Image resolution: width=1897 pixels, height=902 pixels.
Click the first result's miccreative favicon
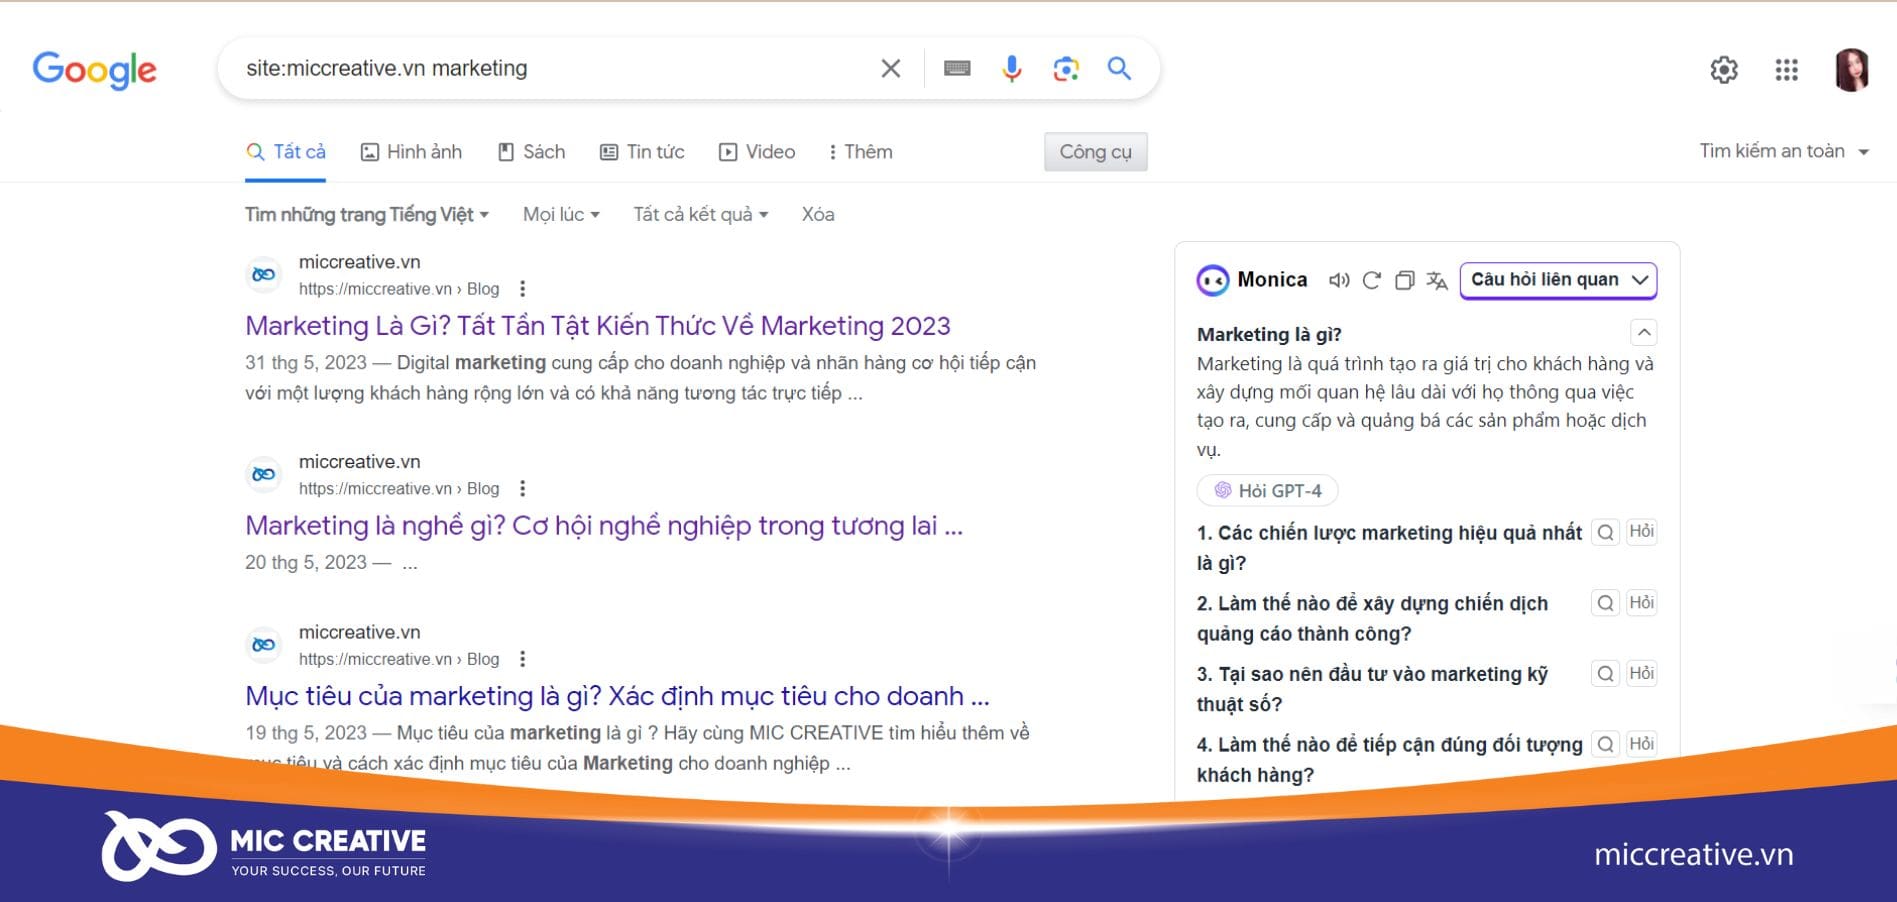coord(264,275)
